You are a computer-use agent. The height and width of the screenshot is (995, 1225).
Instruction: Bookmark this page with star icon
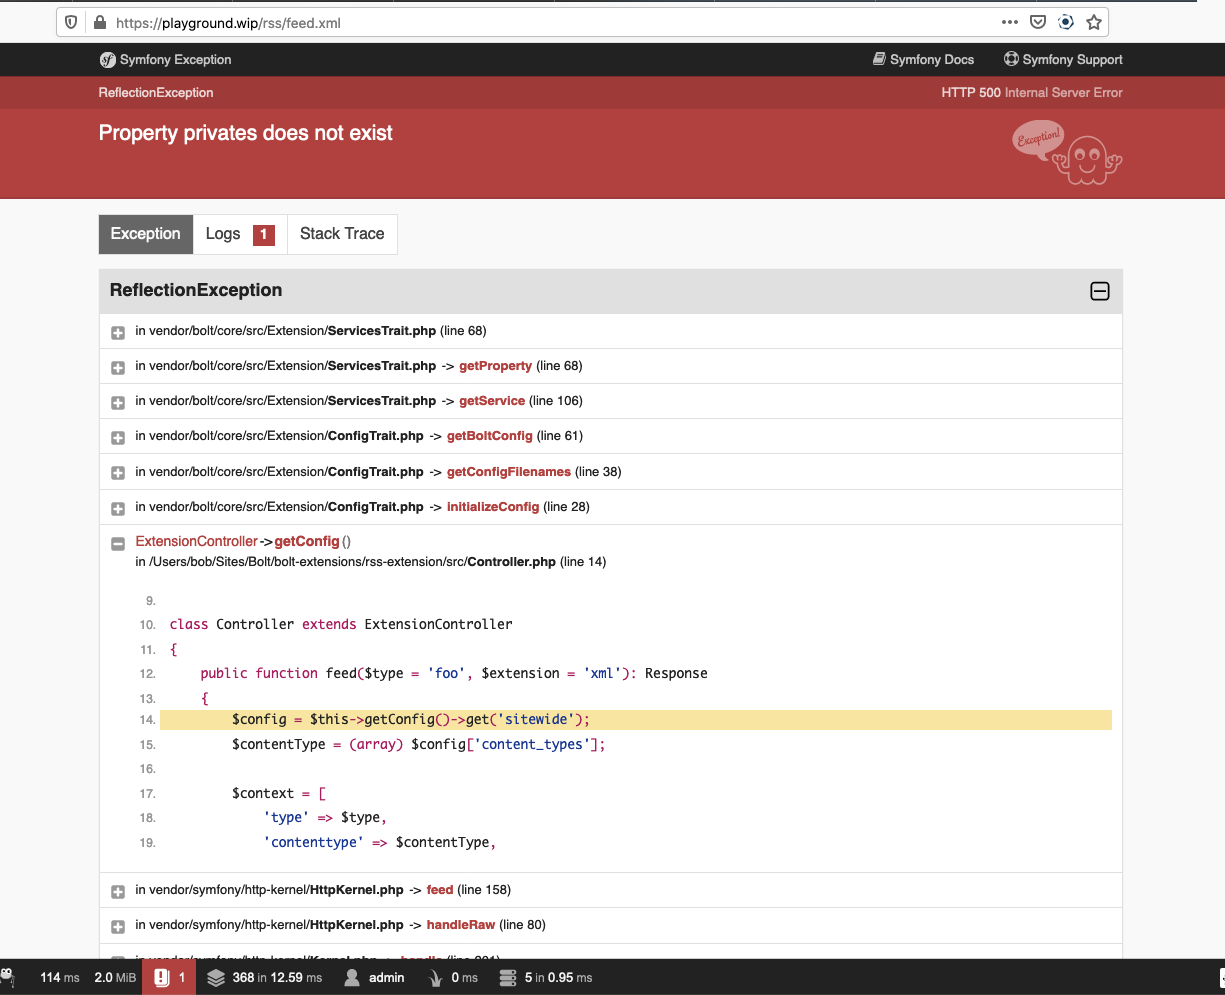1093,22
